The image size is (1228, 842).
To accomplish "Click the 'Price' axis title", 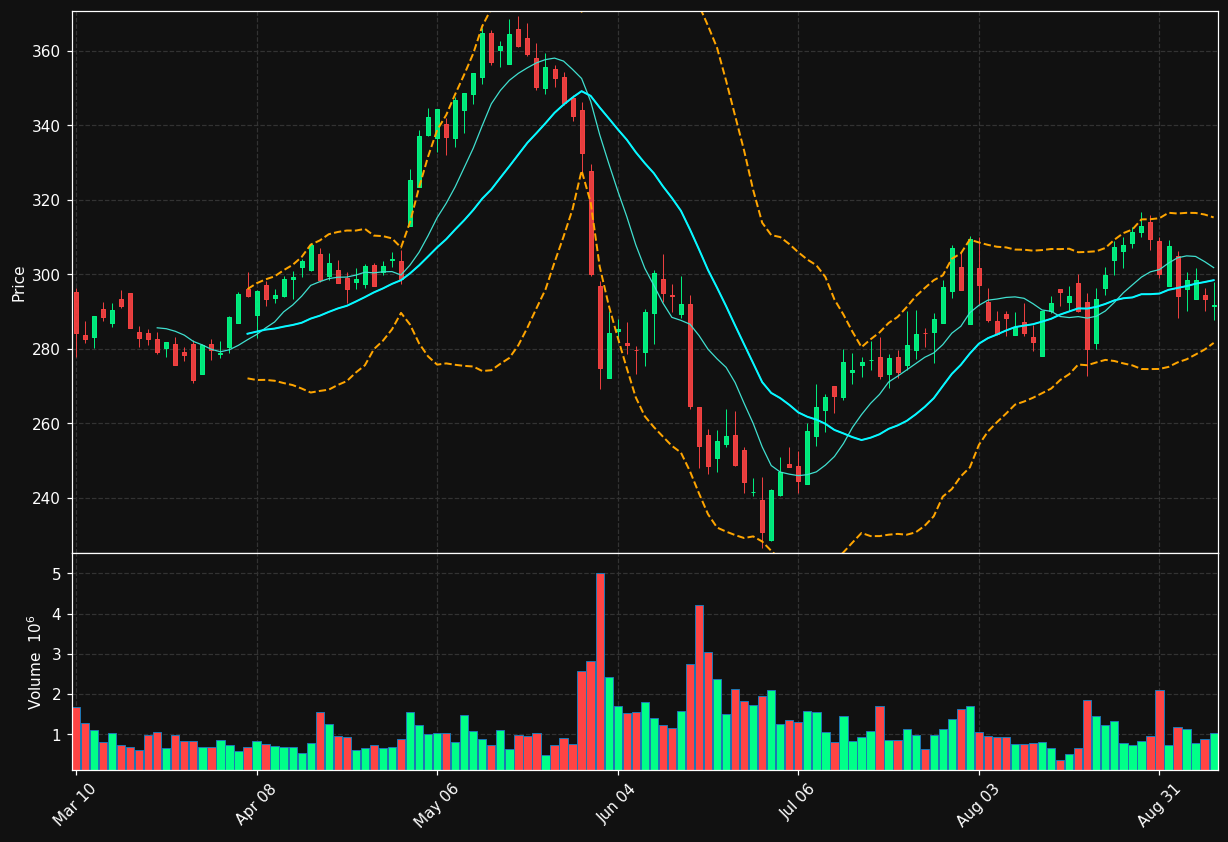I will (x=19, y=283).
